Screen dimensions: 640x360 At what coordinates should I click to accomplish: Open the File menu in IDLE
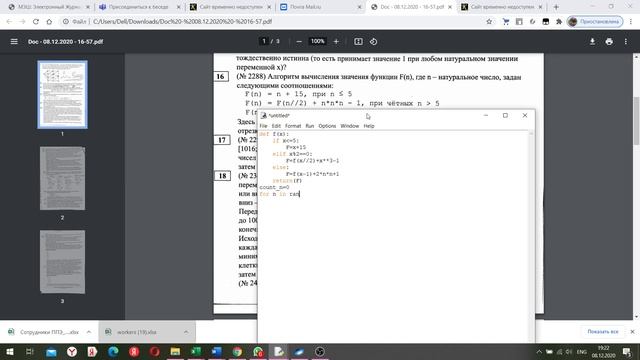pos(263,126)
